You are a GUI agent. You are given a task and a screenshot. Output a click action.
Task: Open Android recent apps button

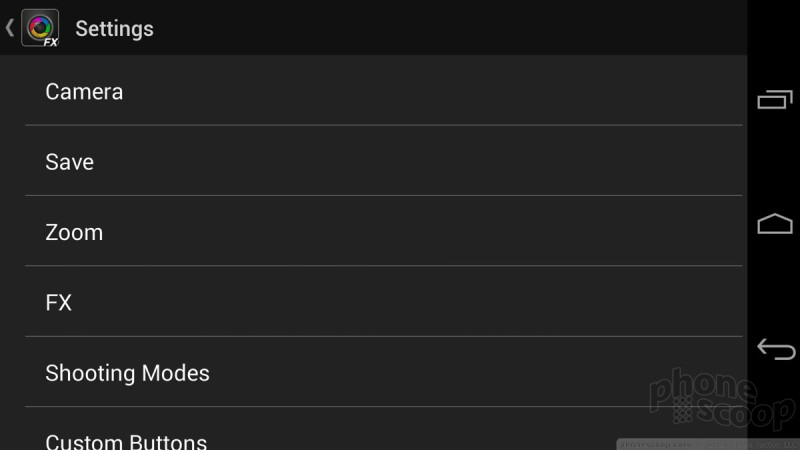pyautogui.click(x=774, y=99)
